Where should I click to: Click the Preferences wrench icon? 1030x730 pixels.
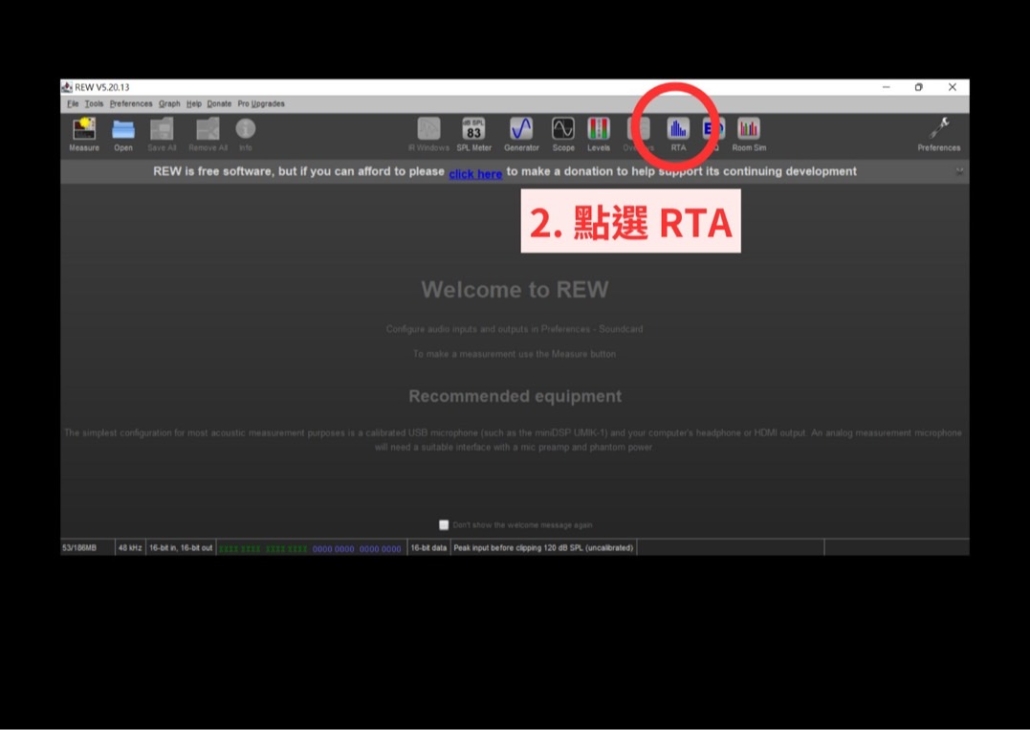pyautogui.click(x=938, y=130)
